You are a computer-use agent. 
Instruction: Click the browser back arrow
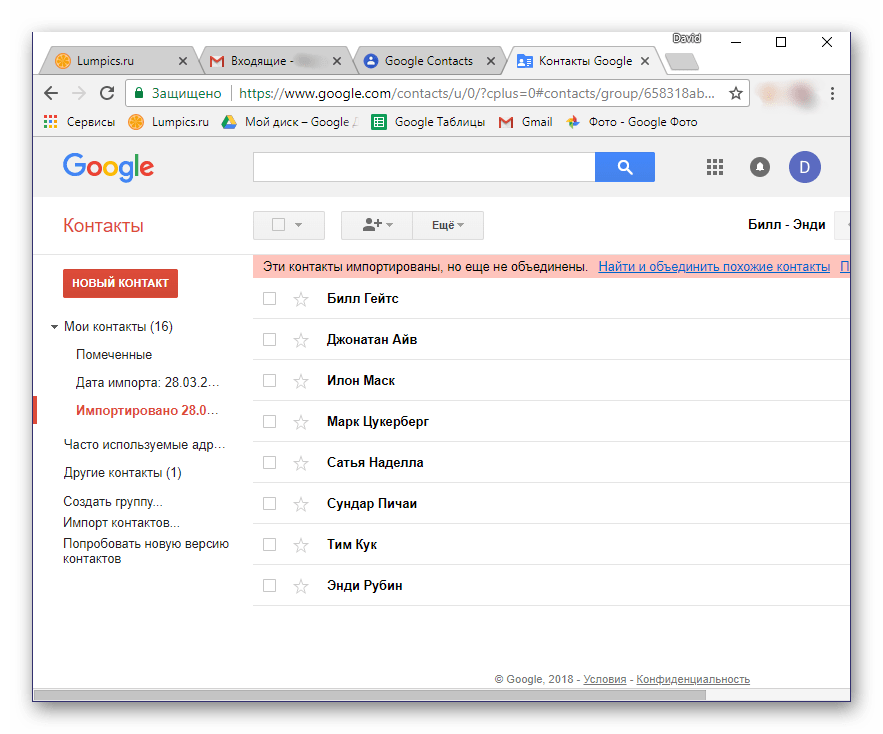pos(51,93)
